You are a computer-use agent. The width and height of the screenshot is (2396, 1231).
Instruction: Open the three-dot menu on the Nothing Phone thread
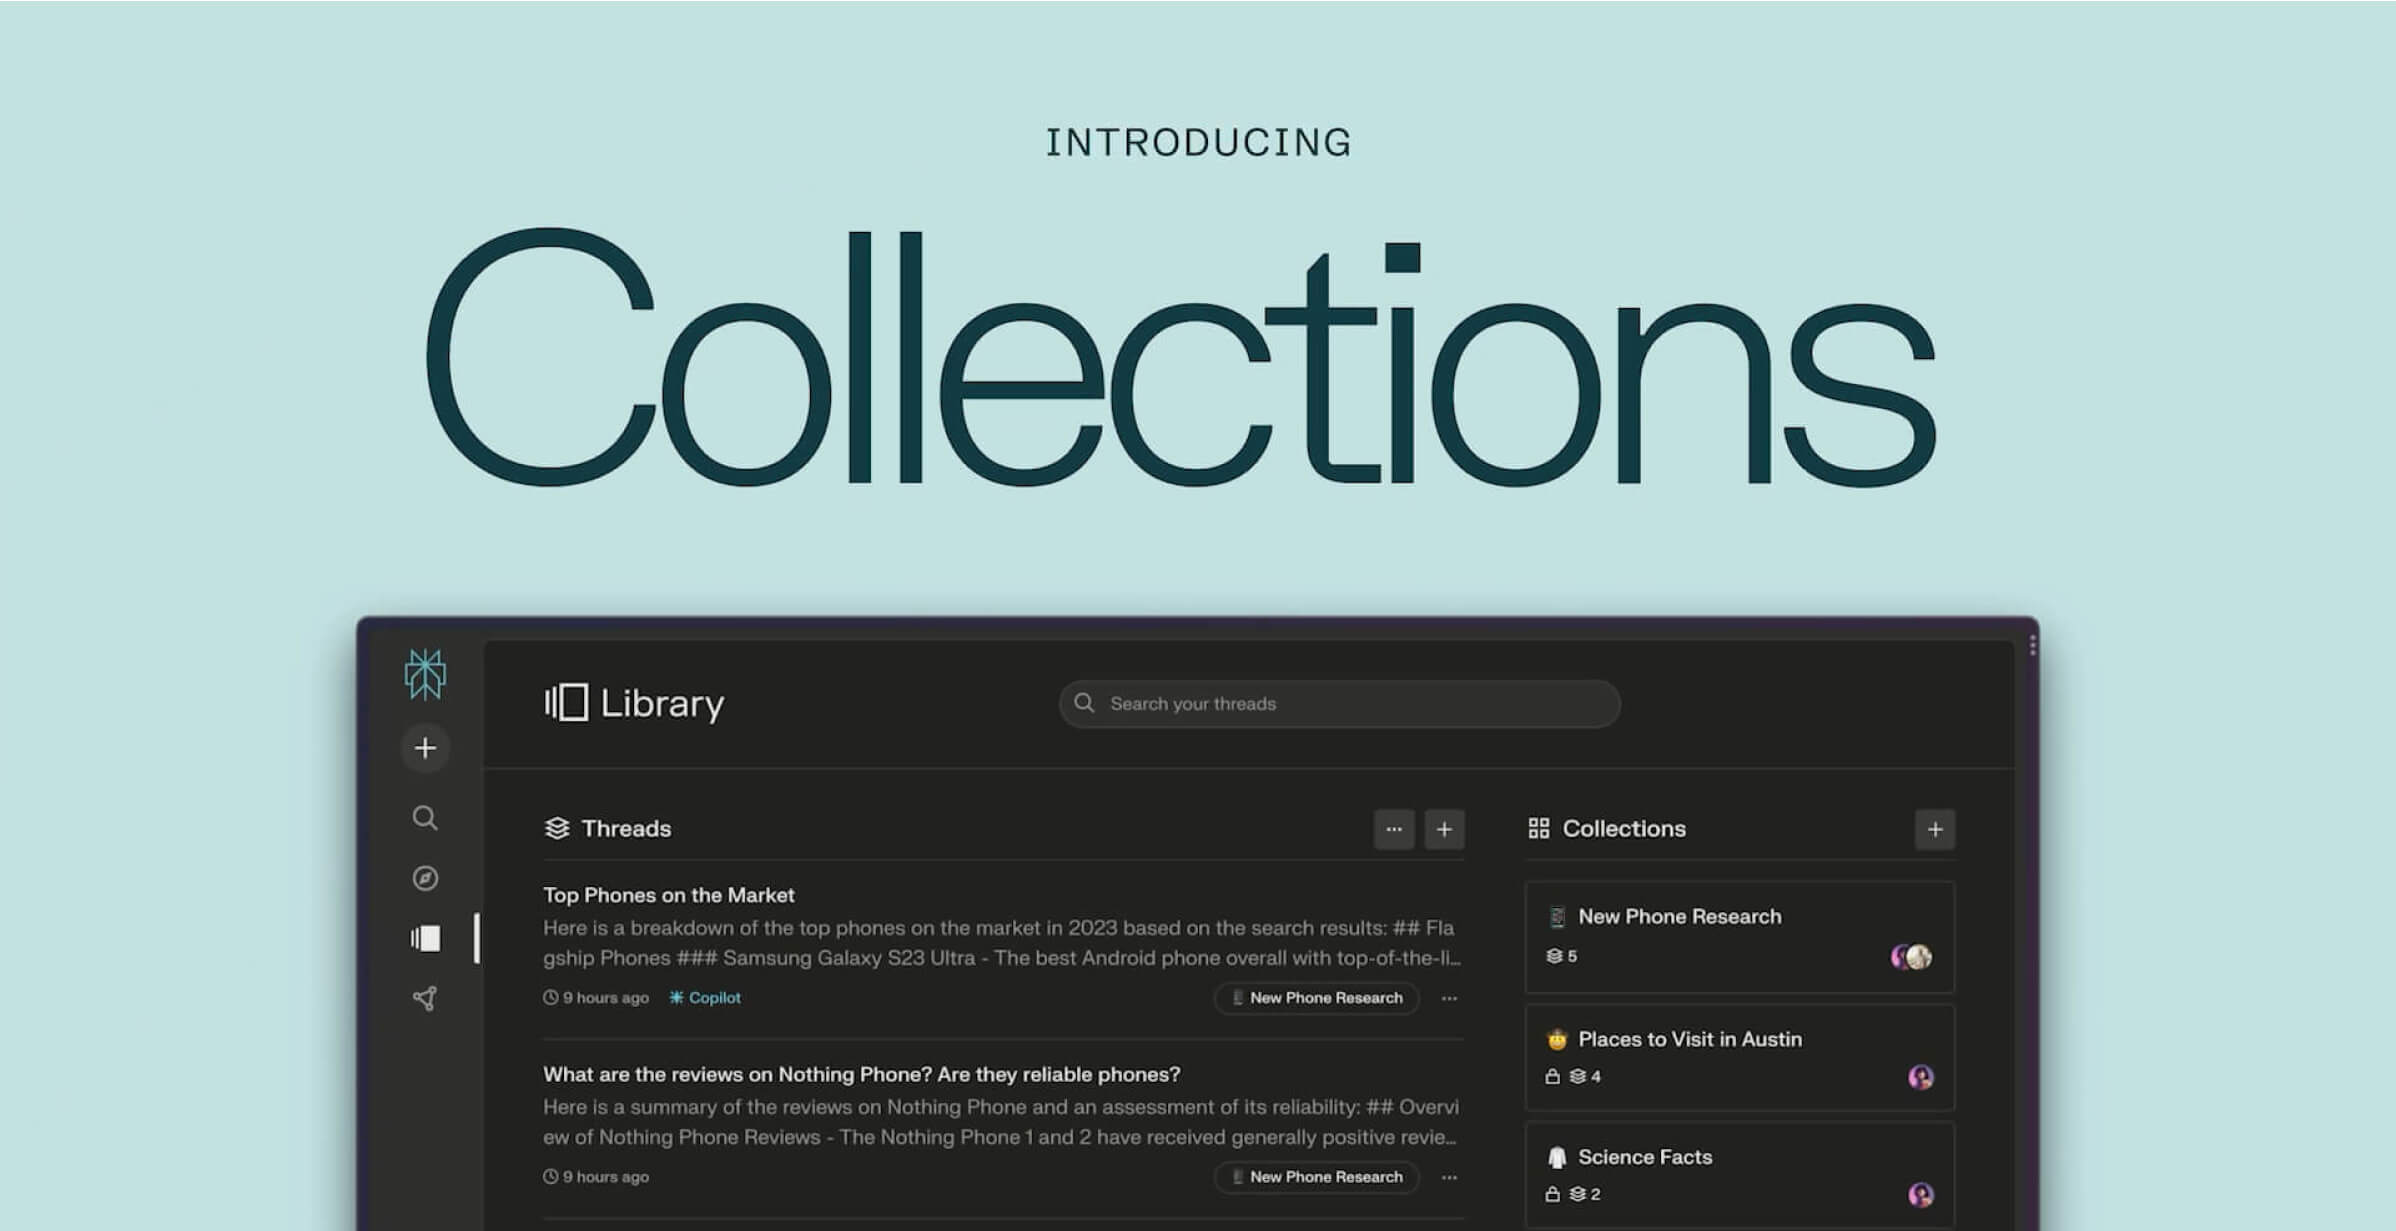click(1450, 1177)
